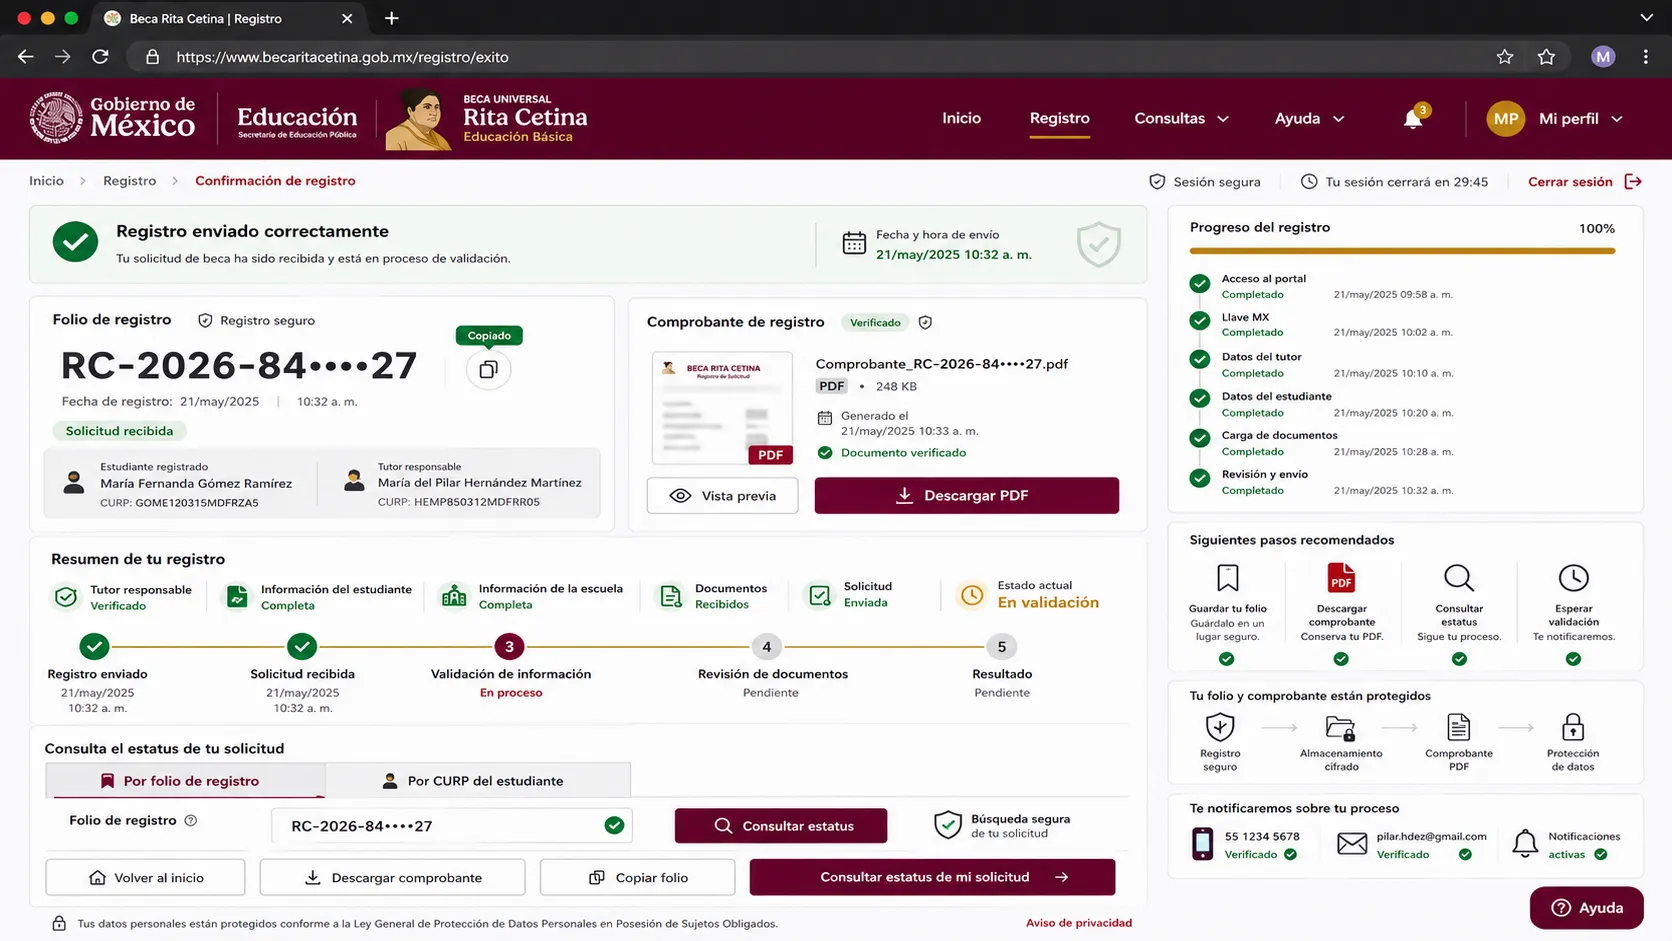Click the check under Descargar comprobante step
The width and height of the screenshot is (1672, 941).
tap(1341, 659)
